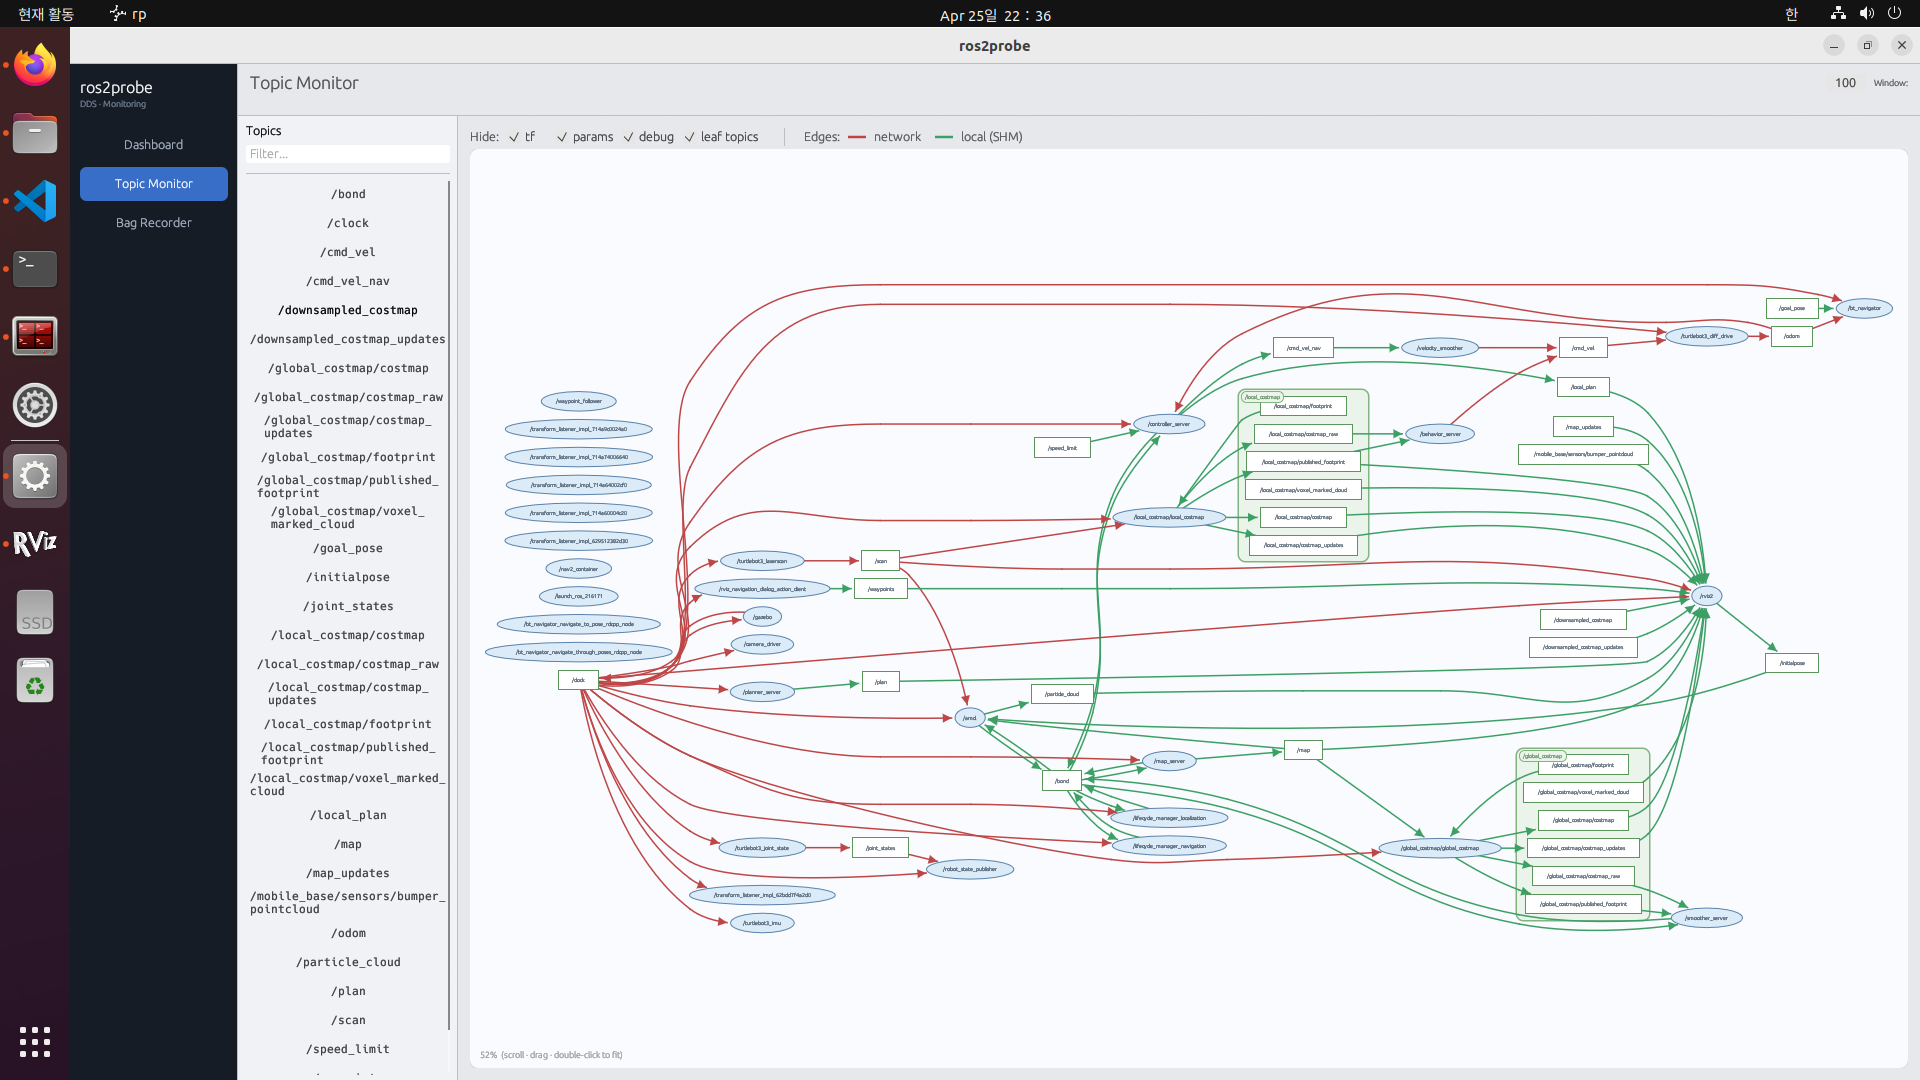The height and width of the screenshot is (1080, 1920).
Task: Select the /cmd_vel topic
Action: [347, 252]
